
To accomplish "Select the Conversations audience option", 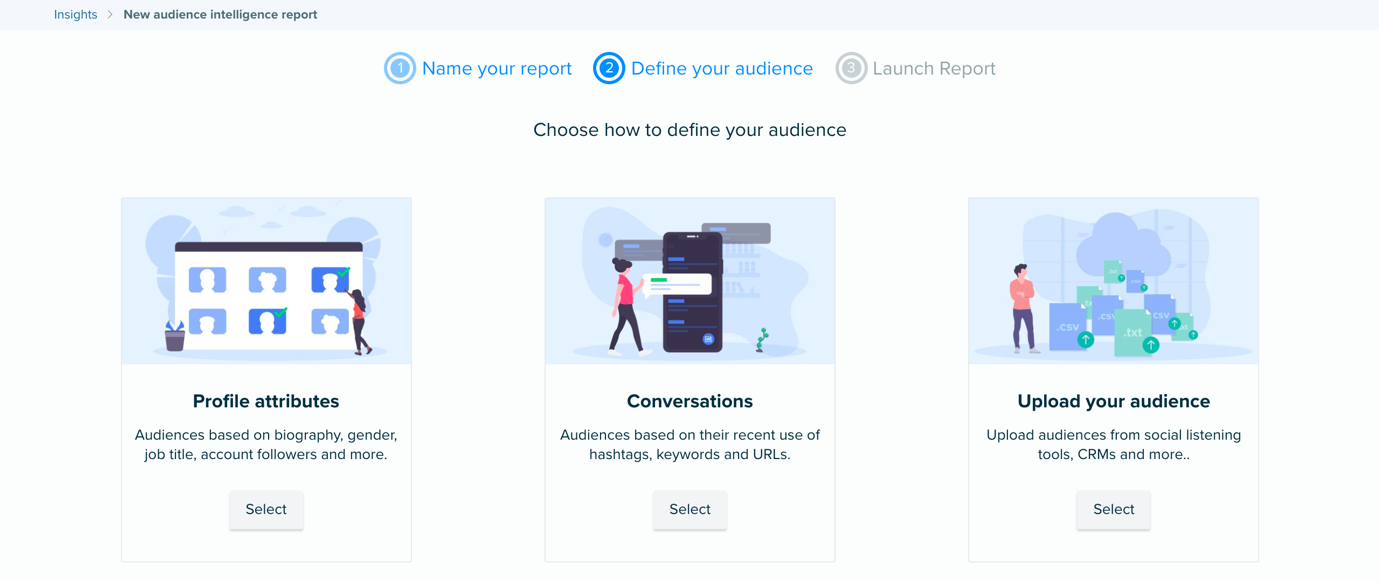I will click(x=690, y=510).
